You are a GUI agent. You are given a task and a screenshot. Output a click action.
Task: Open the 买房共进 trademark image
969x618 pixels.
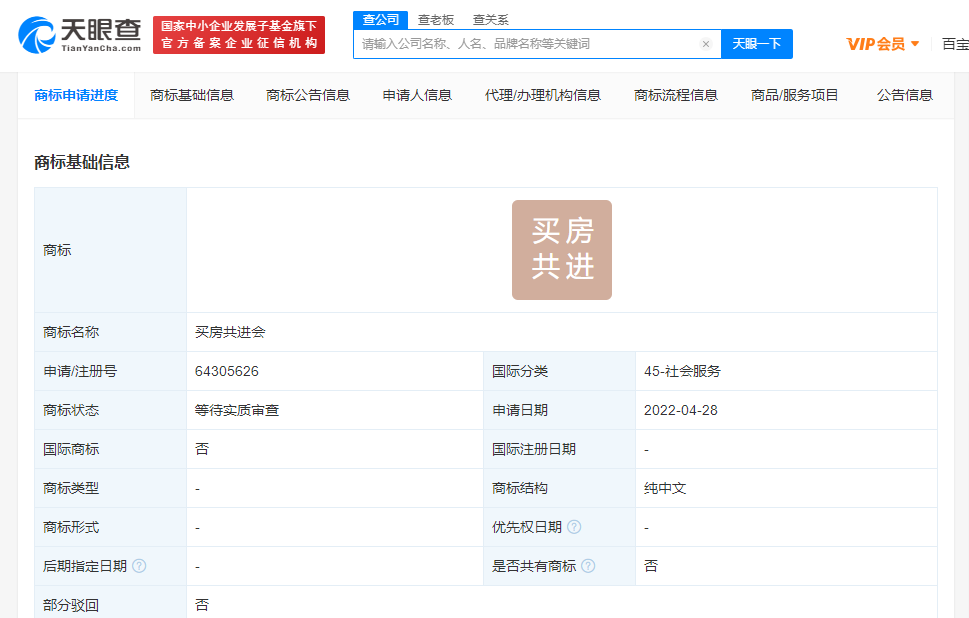562,250
